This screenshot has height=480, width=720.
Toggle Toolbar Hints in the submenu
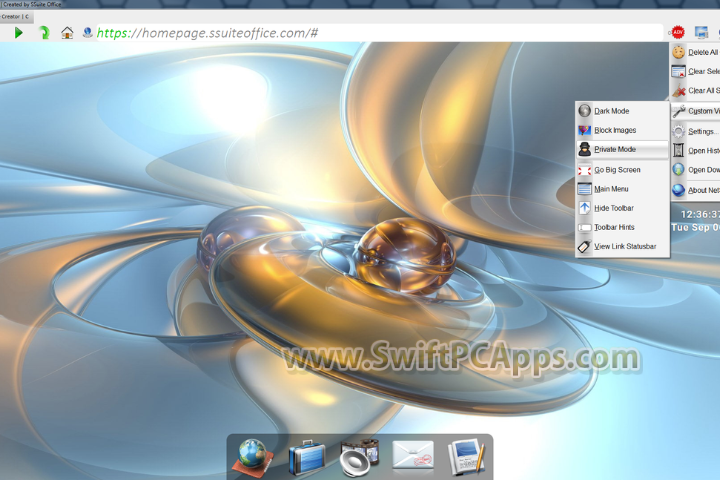pyautogui.click(x=622, y=227)
